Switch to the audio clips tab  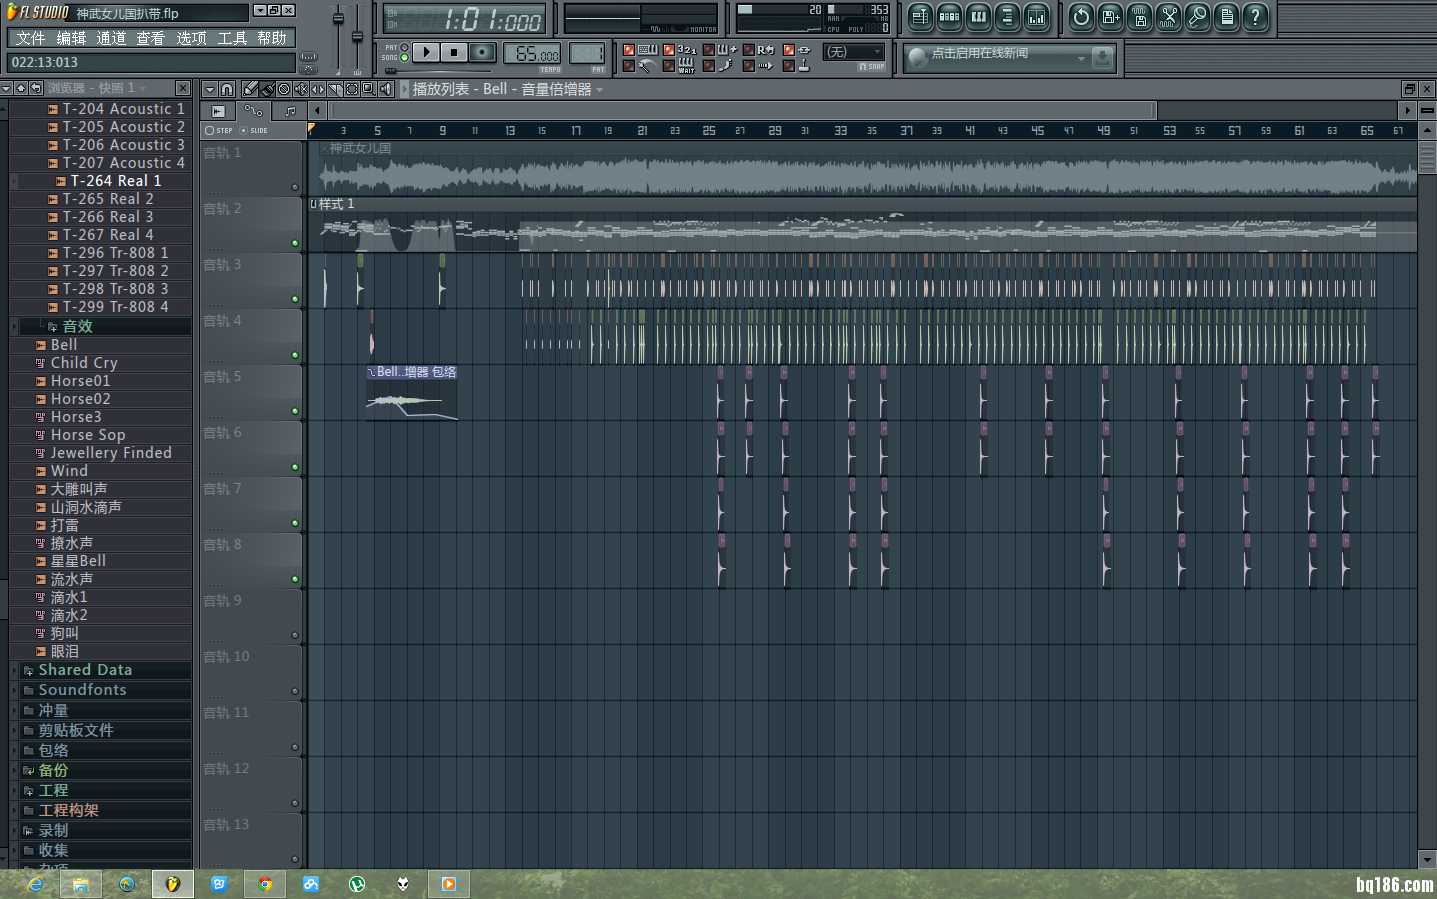click(218, 111)
